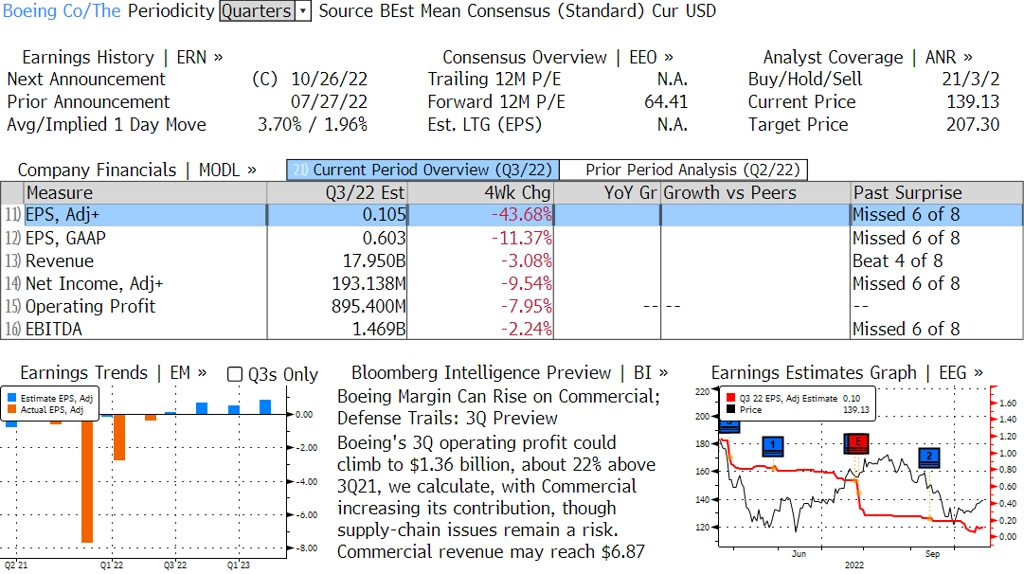
Task: Open the Boeing Co/The security link
Action: click(62, 11)
